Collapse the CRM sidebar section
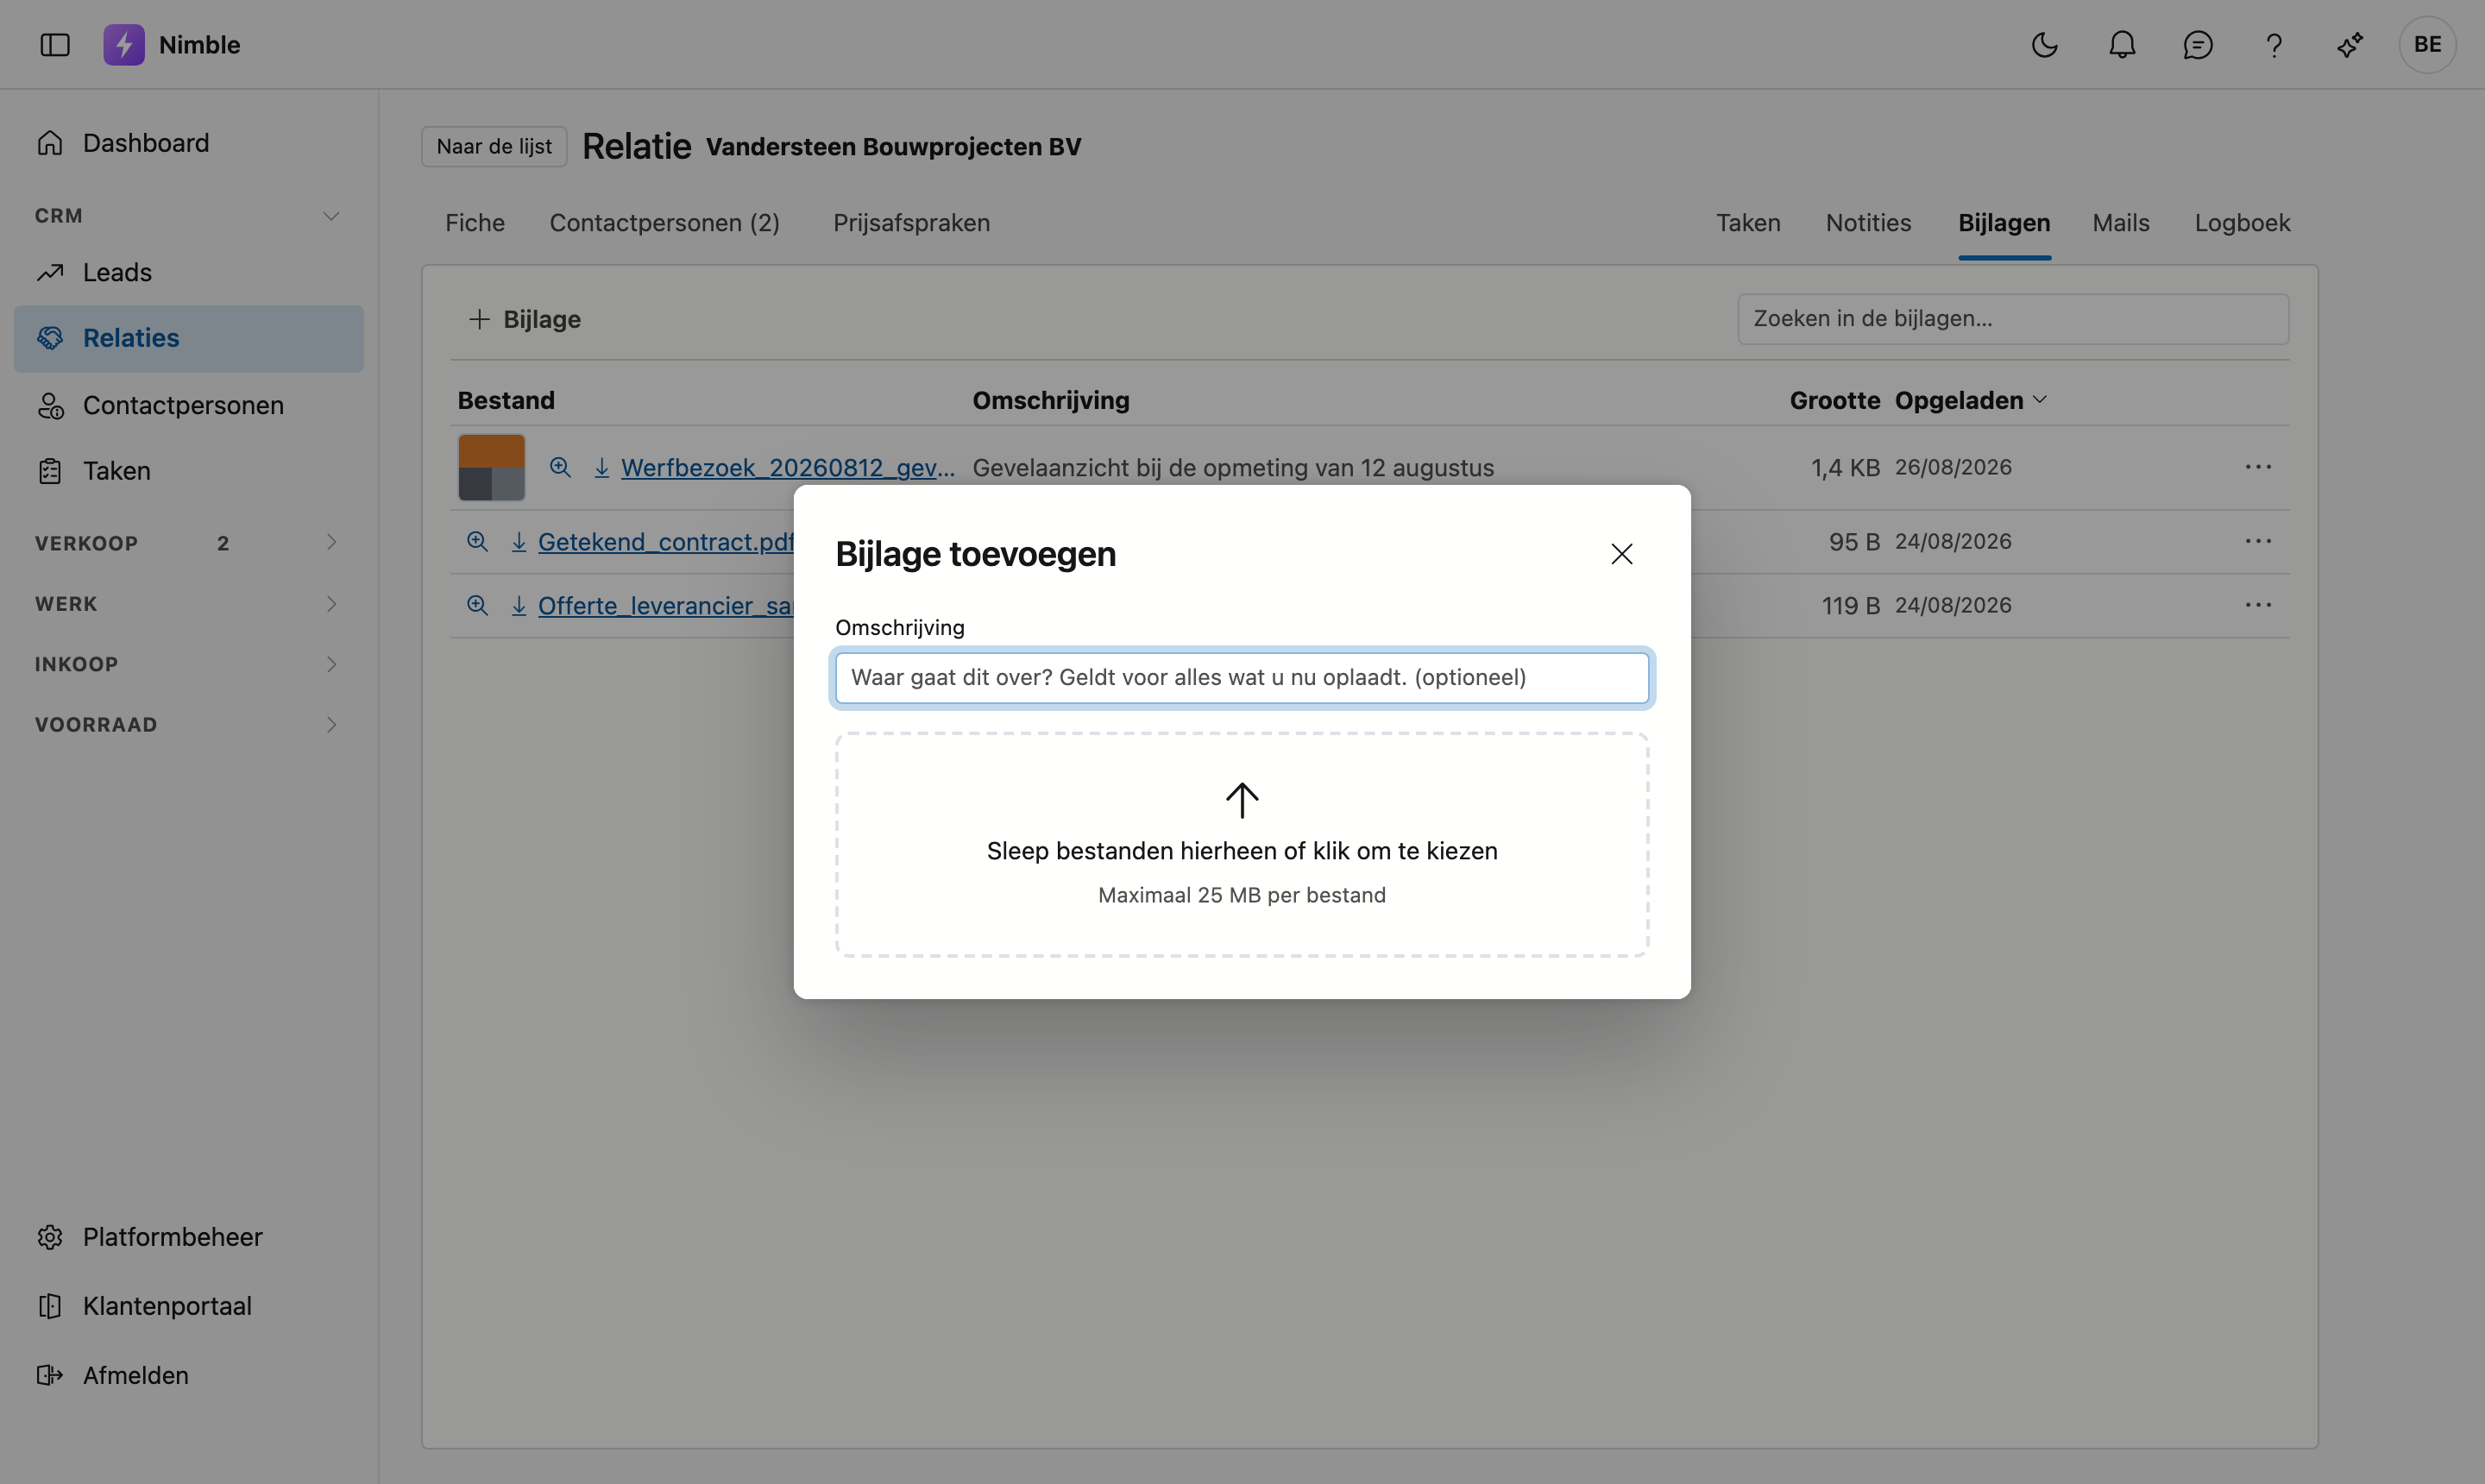2485x1484 pixels. tap(331, 216)
